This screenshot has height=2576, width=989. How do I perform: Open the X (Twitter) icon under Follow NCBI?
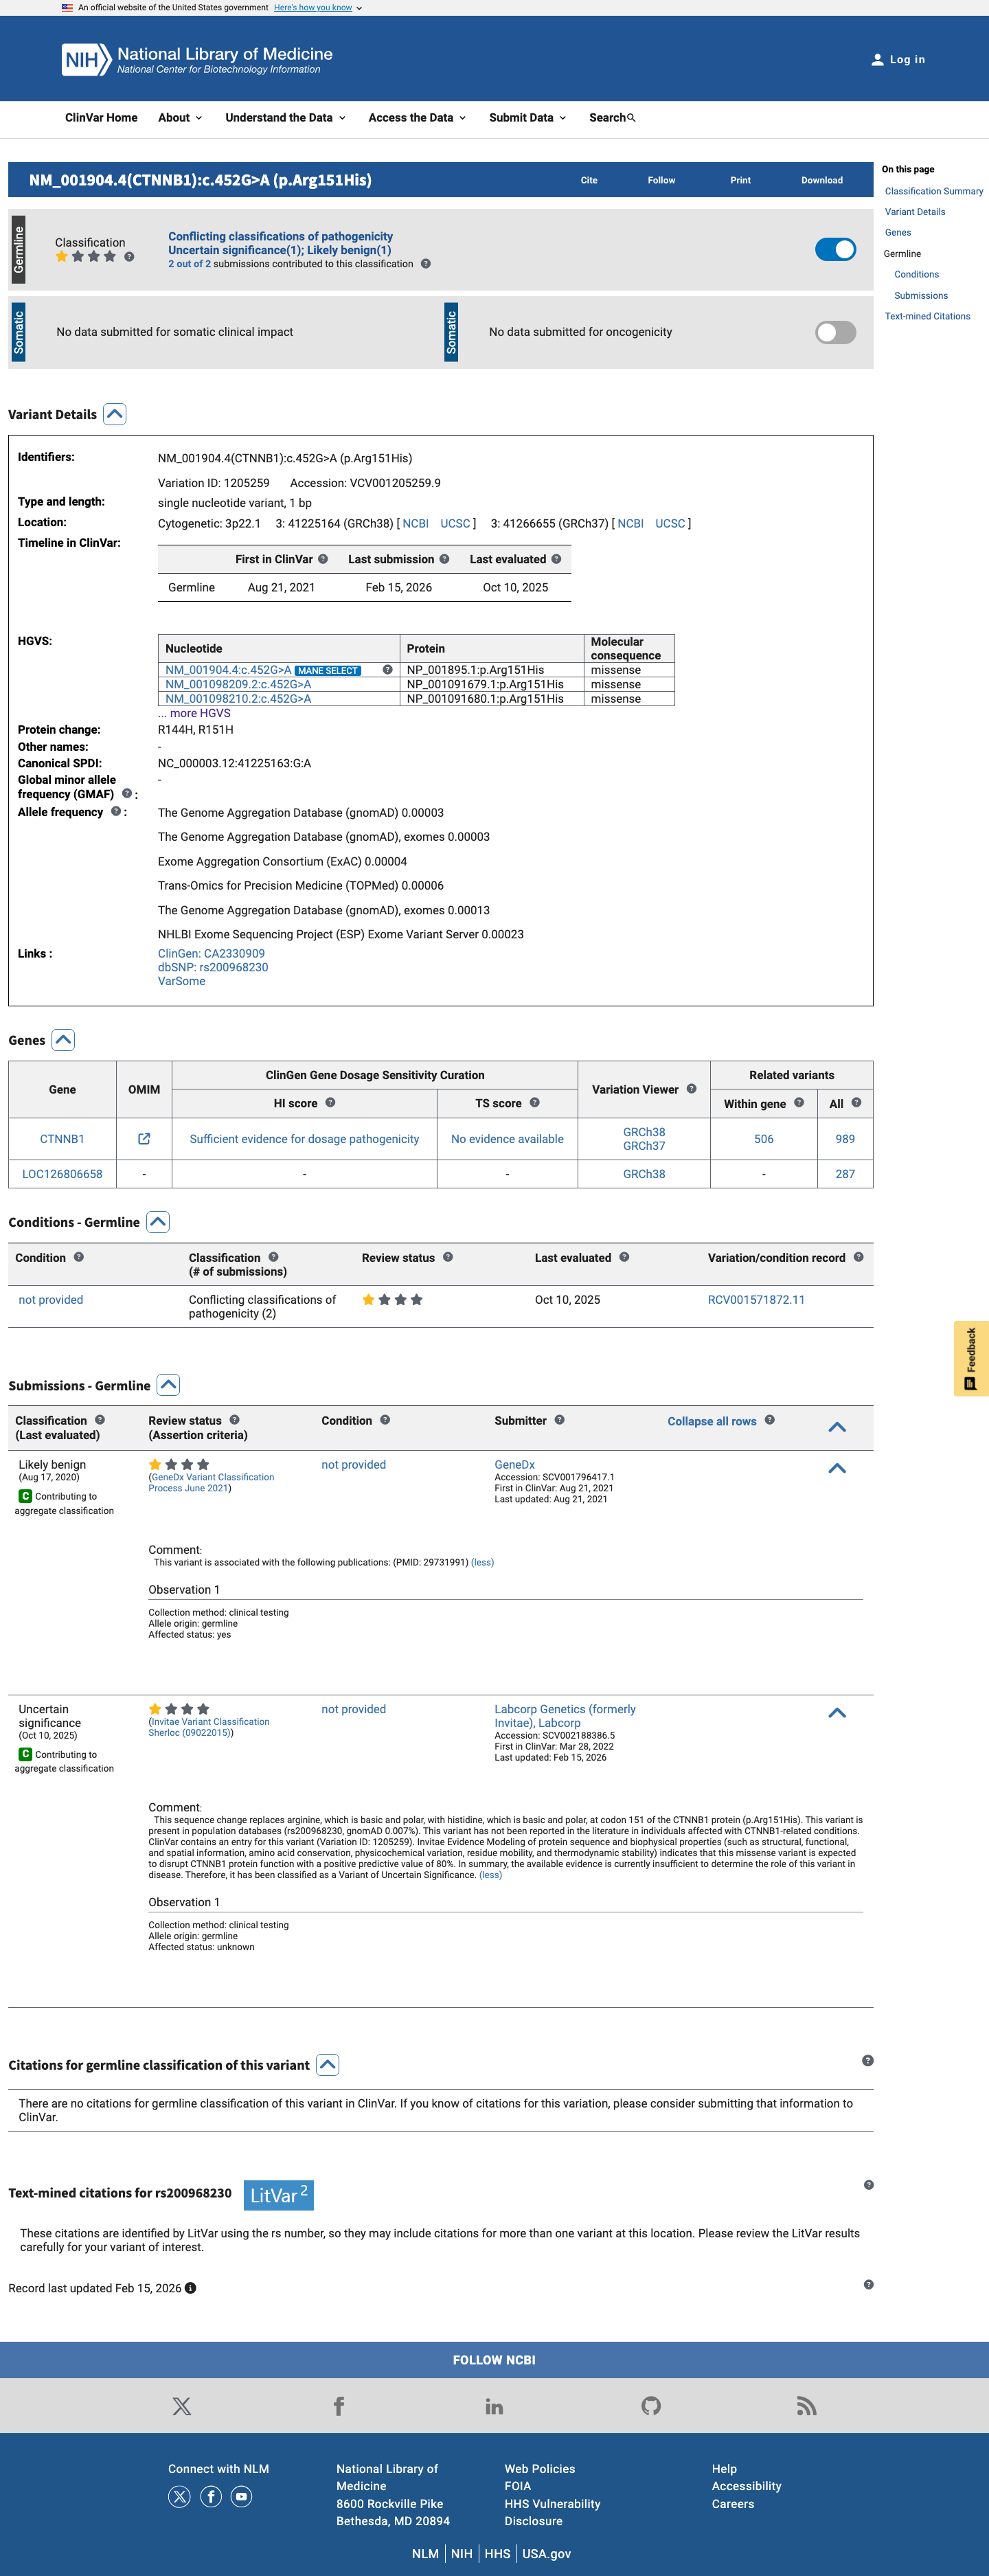(x=182, y=2406)
